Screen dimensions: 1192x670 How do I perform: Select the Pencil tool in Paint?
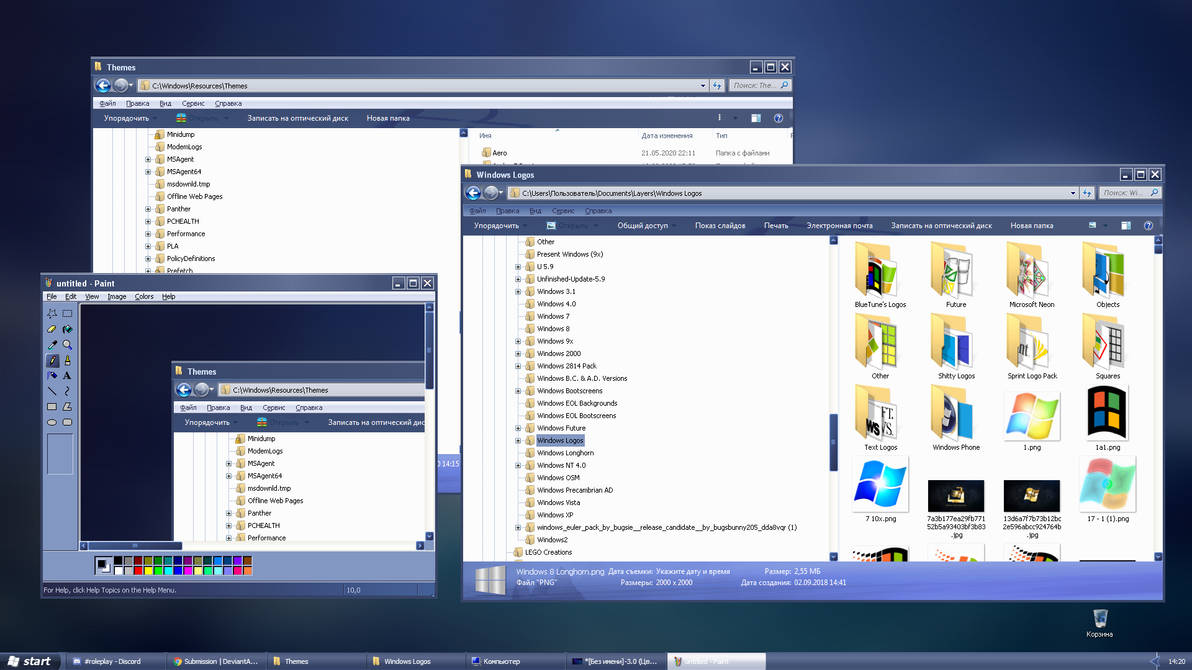52,360
